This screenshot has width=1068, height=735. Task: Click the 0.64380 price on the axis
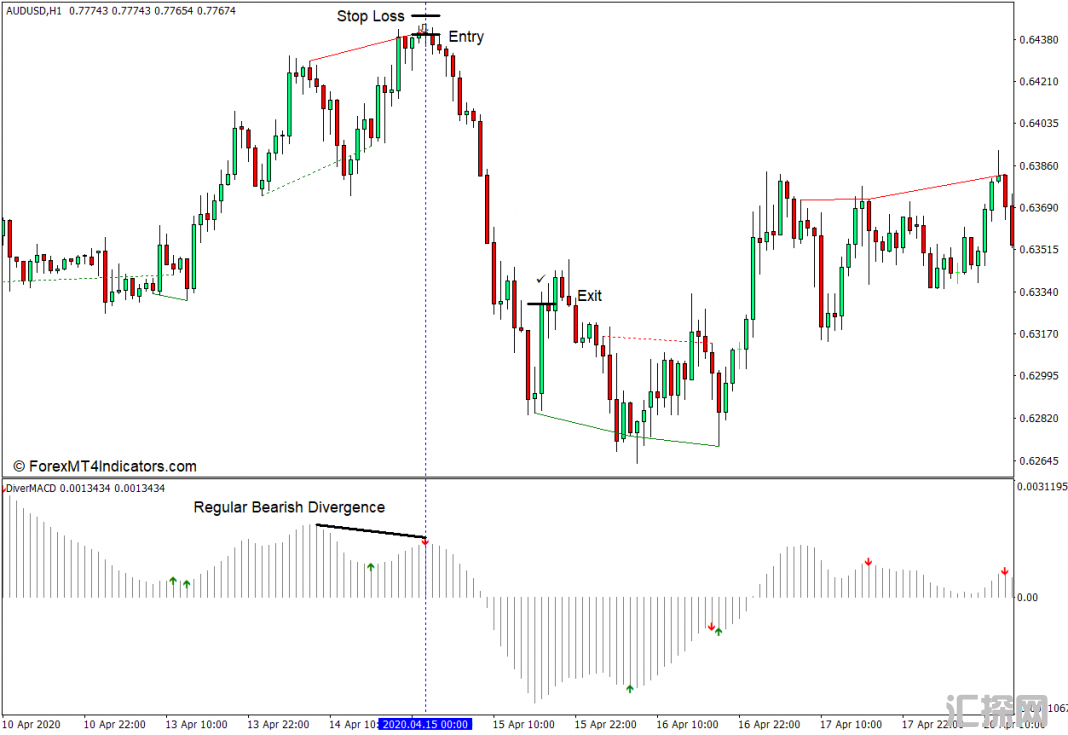pyautogui.click(x=1039, y=40)
